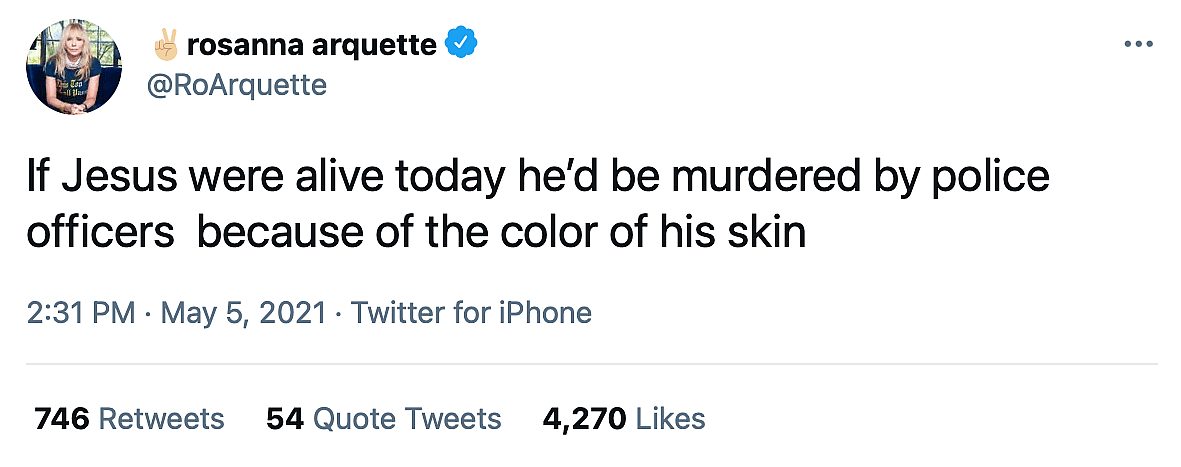Viewport: 1181px width, 467px height.
Task: Click the tweet's first line starting "If Jesus"
Action: [x=538, y=177]
